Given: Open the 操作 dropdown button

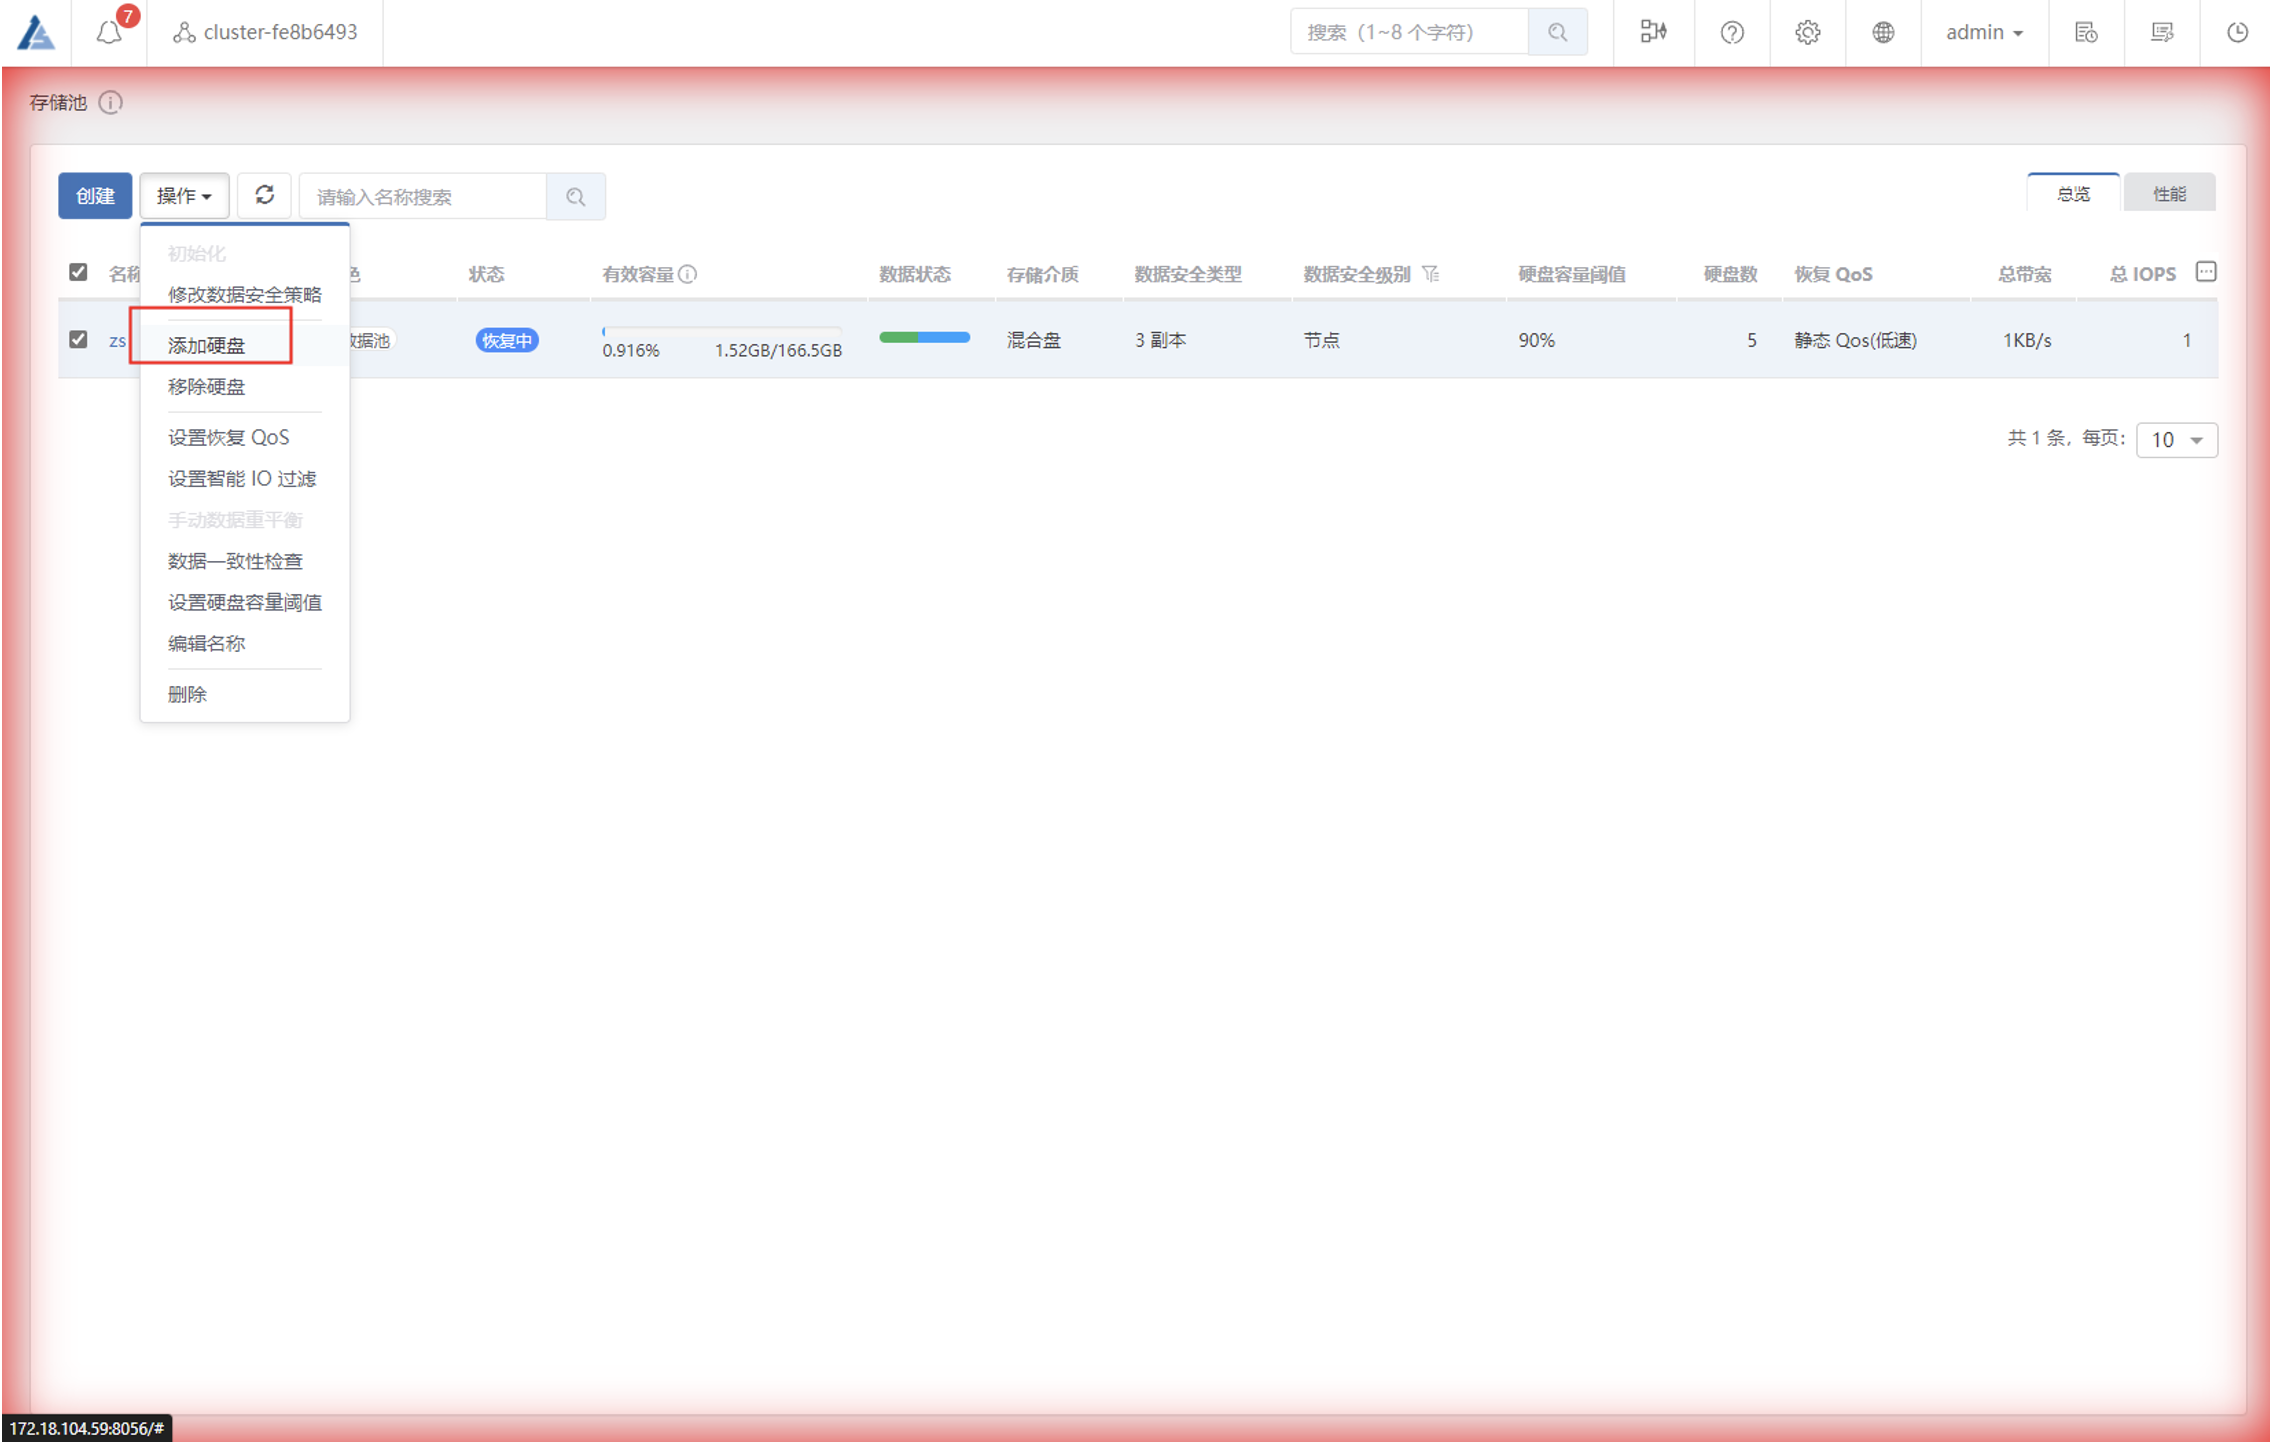Looking at the screenshot, I should [184, 196].
